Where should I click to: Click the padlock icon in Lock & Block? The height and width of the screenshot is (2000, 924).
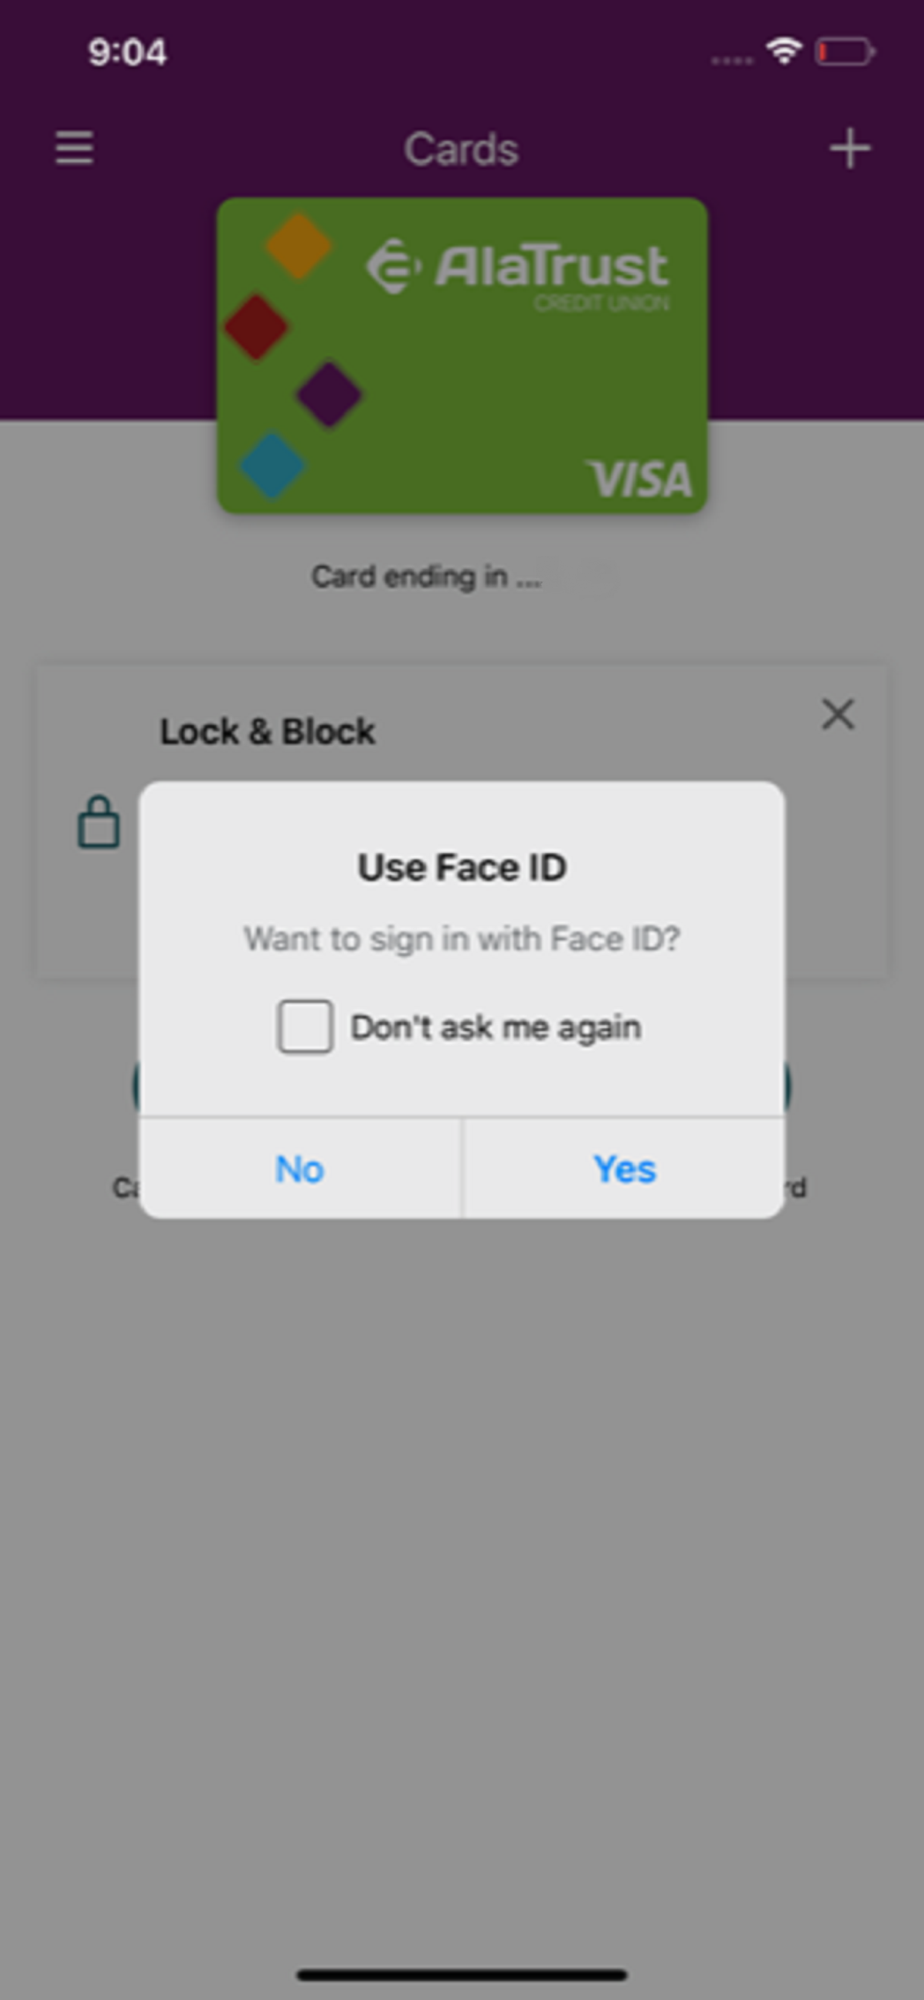pyautogui.click(x=99, y=821)
